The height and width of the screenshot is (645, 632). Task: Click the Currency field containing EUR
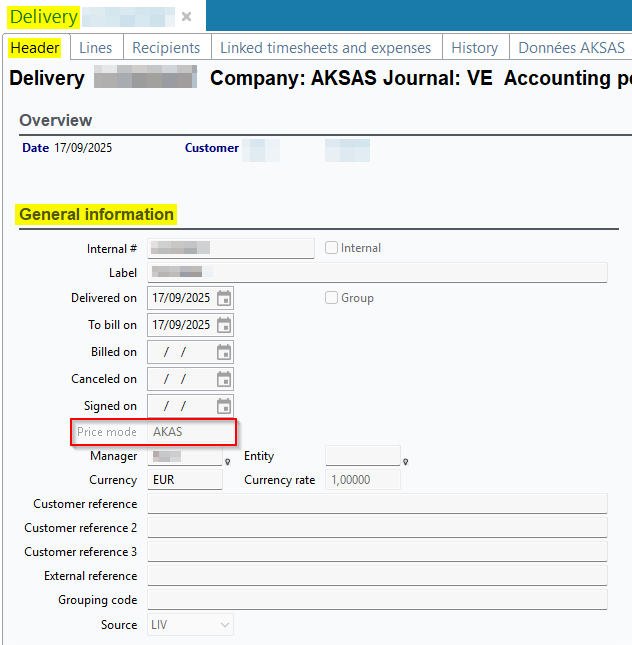coord(184,480)
